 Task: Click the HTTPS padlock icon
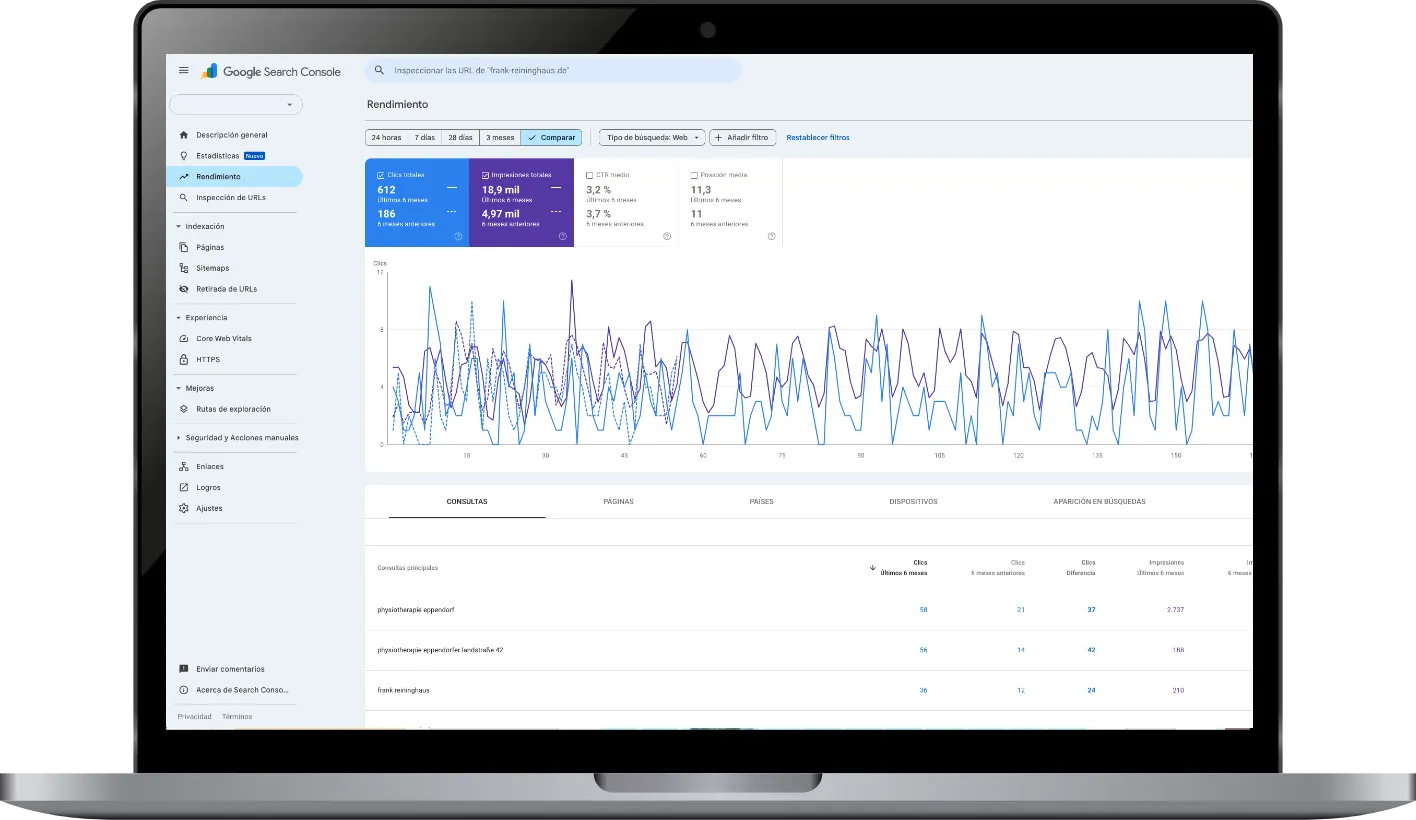tap(183, 360)
